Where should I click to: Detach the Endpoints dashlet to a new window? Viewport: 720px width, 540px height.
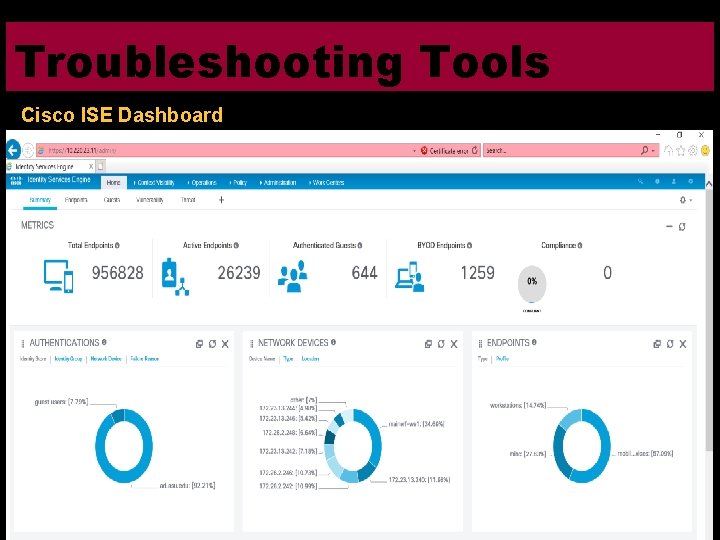tap(657, 344)
